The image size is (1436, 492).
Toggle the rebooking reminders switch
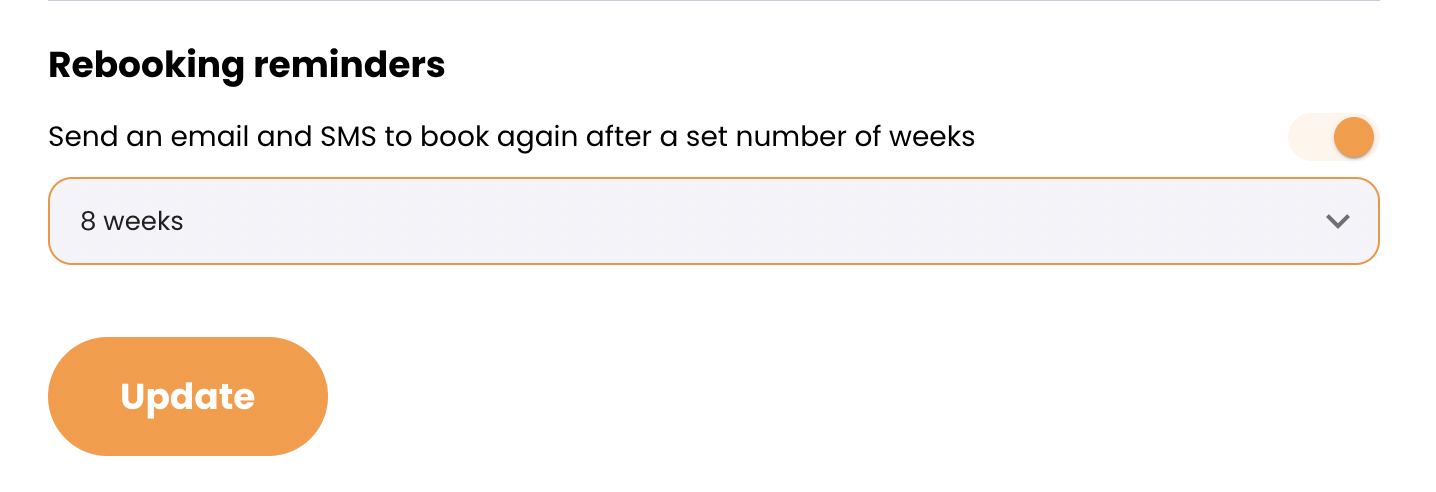click(1334, 137)
